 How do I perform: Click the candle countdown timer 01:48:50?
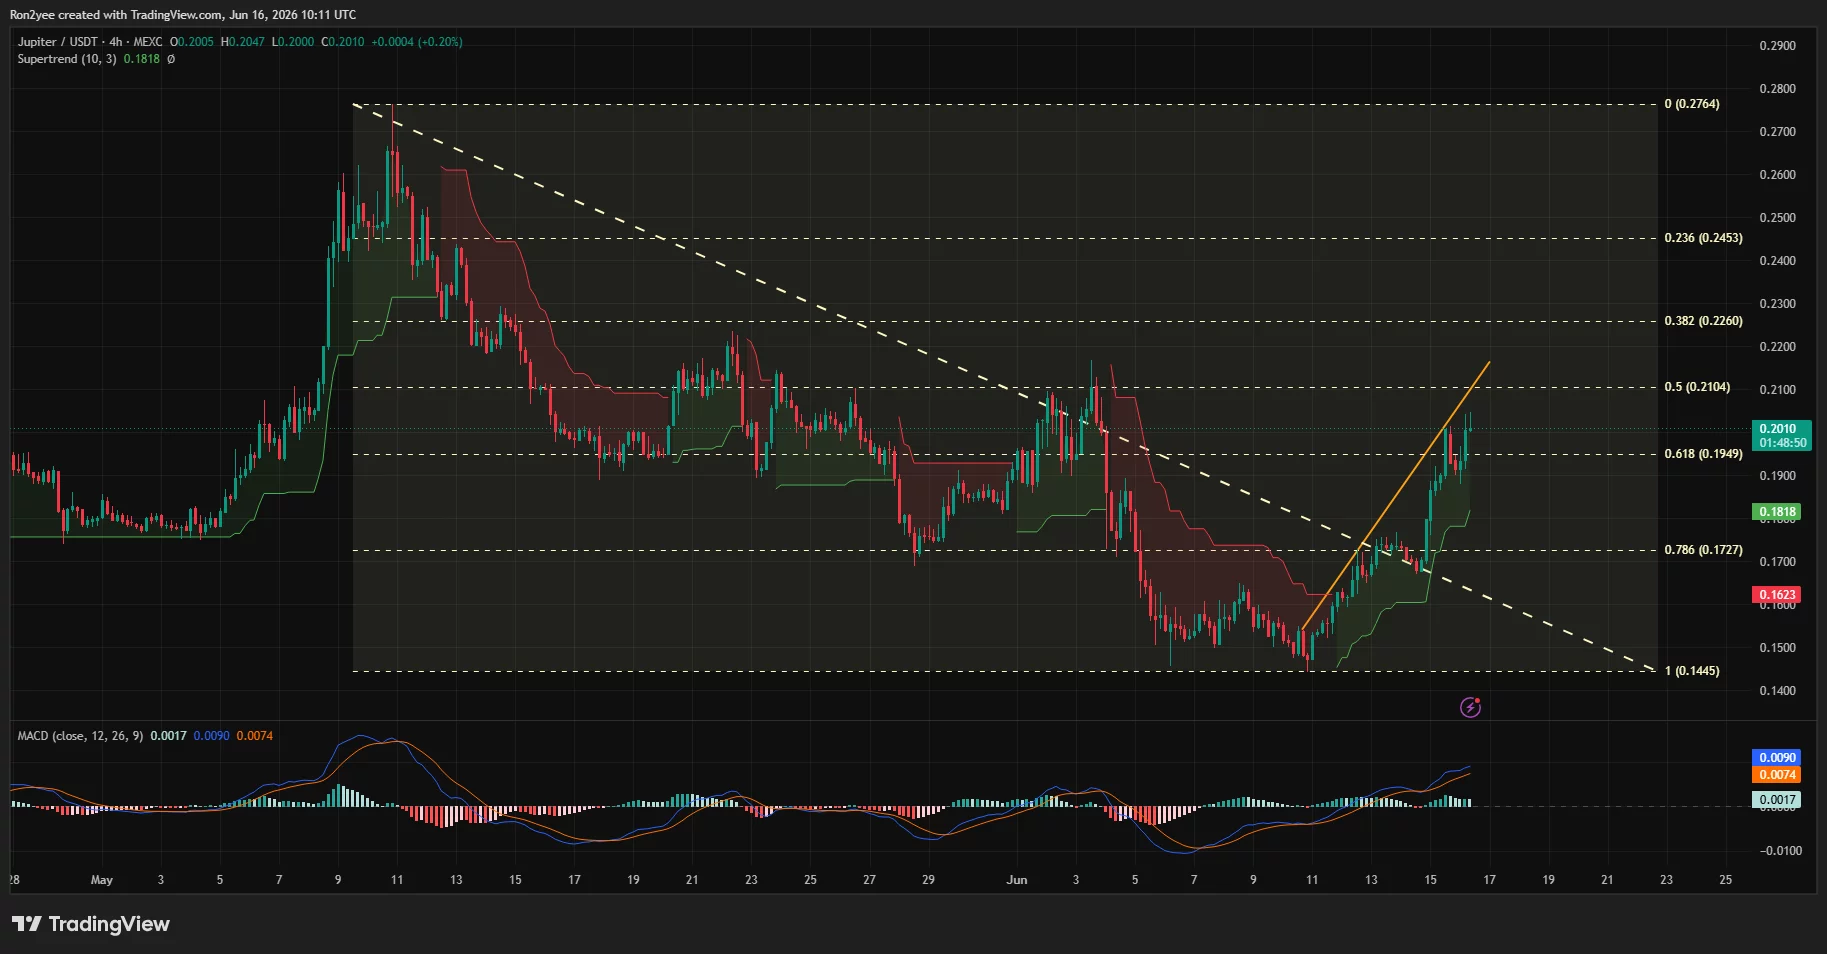1783,443
